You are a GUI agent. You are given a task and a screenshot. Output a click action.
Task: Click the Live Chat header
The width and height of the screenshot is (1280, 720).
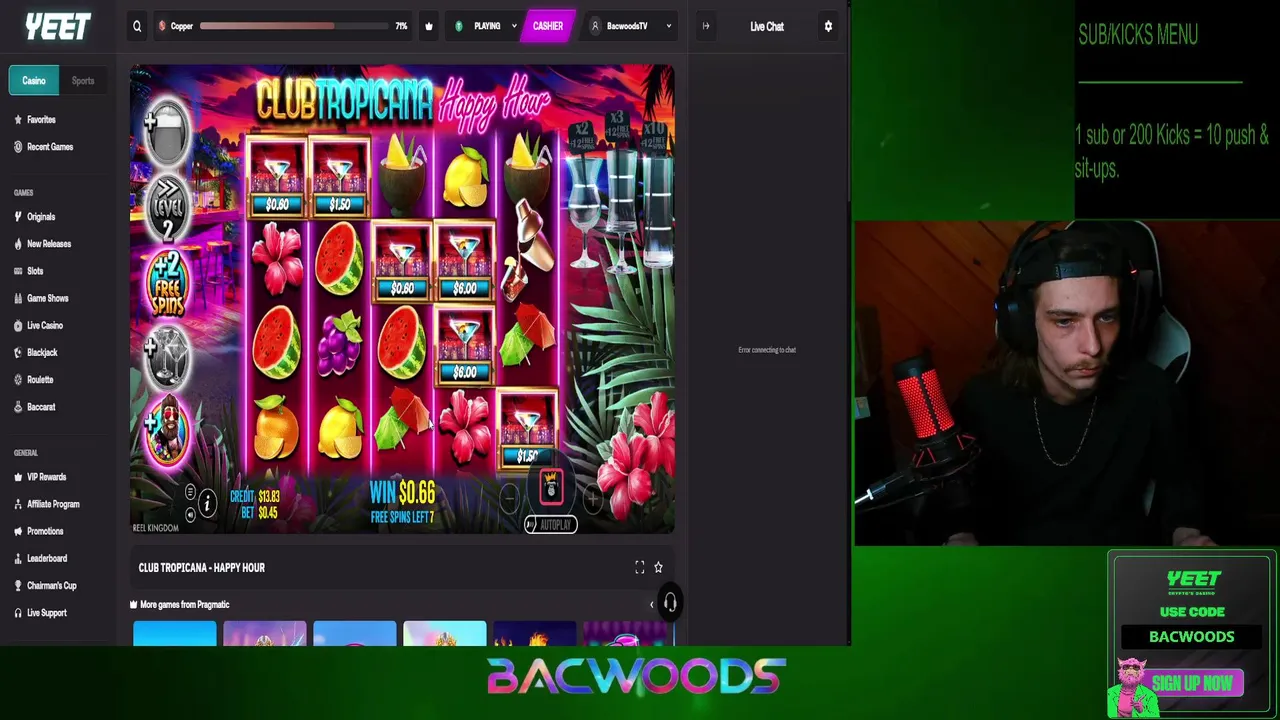pos(767,27)
